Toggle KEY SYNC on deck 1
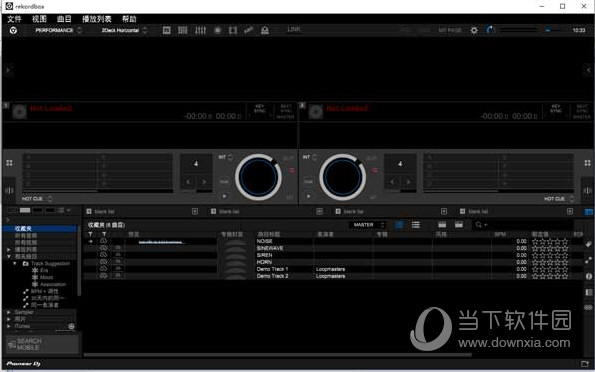Screen dimensions: 595x372 point(260,109)
